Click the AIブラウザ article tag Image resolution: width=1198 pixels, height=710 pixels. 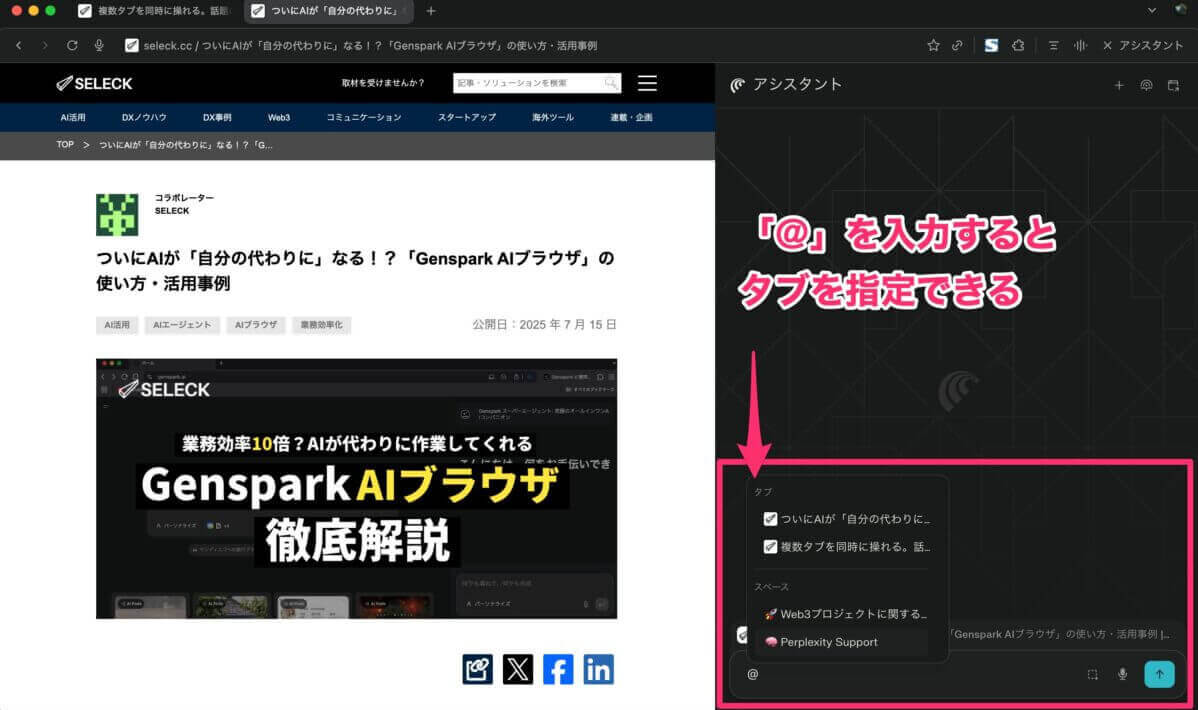coord(256,325)
